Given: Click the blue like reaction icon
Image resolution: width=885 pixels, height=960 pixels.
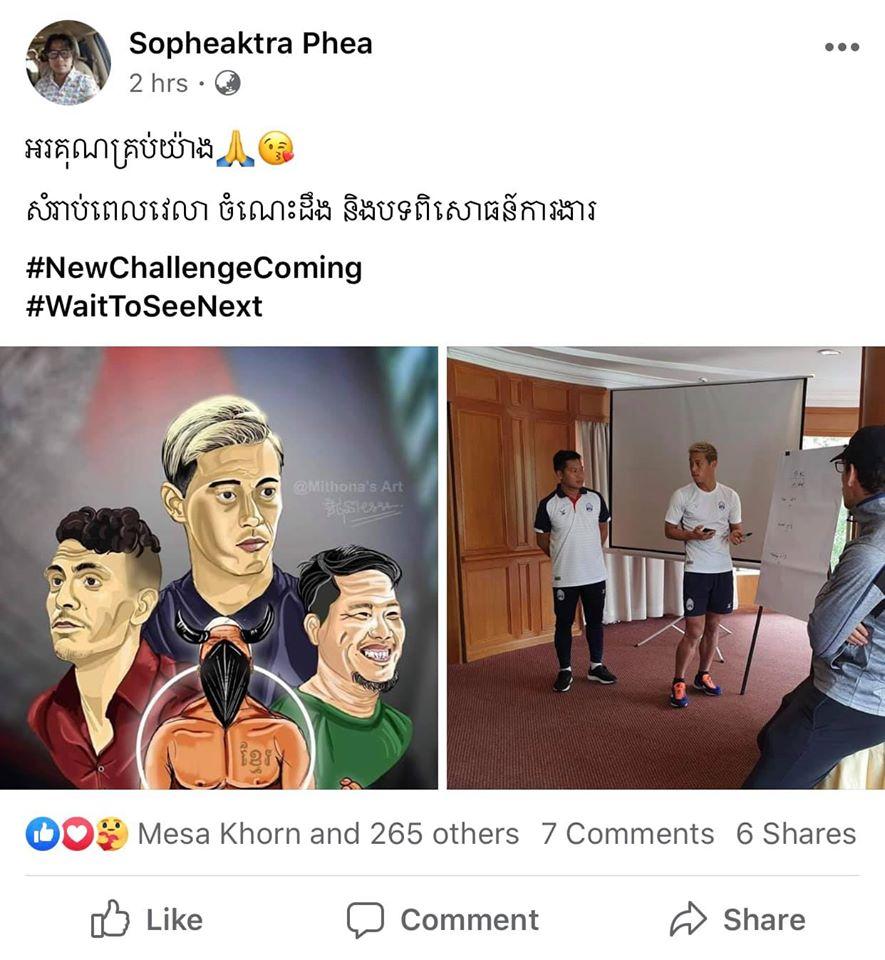Looking at the screenshot, I should [43, 834].
